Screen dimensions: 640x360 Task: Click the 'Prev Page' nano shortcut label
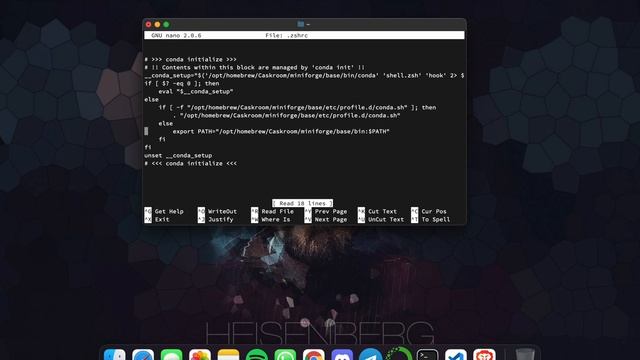point(331,211)
